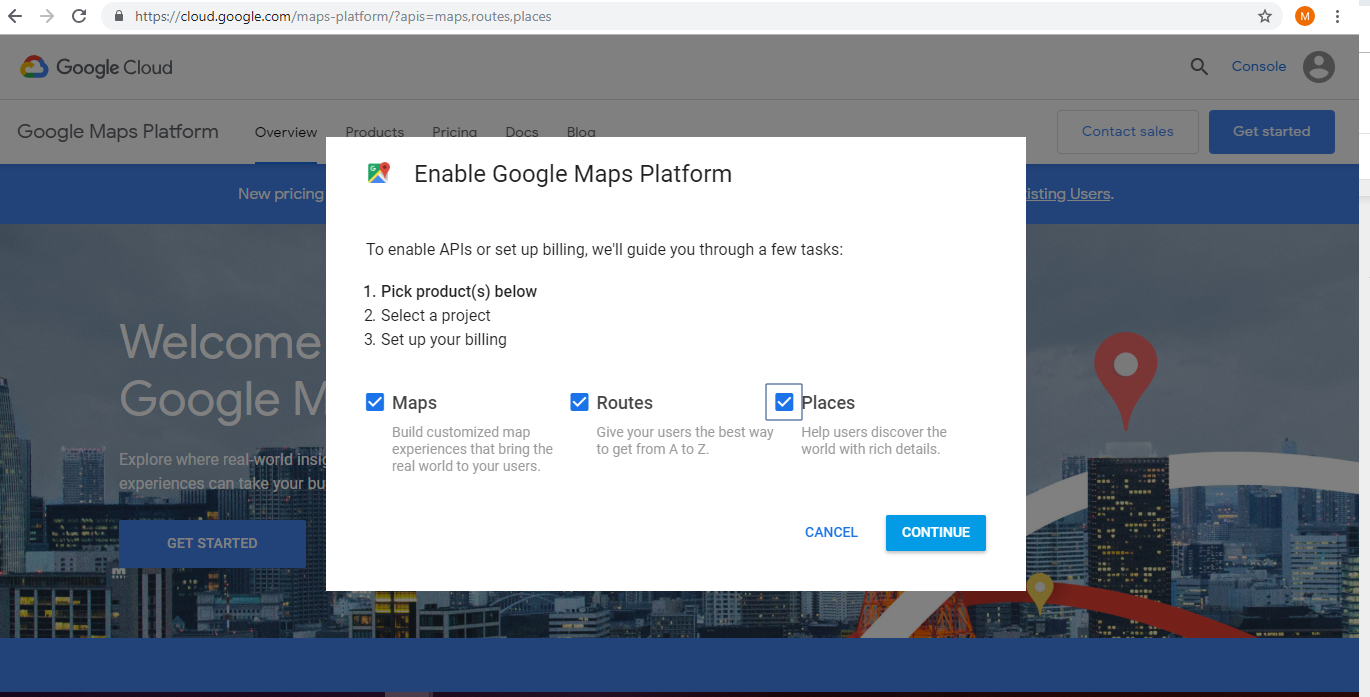
Task: Click the Google Cloud logo
Action: pyautogui.click(x=97, y=67)
